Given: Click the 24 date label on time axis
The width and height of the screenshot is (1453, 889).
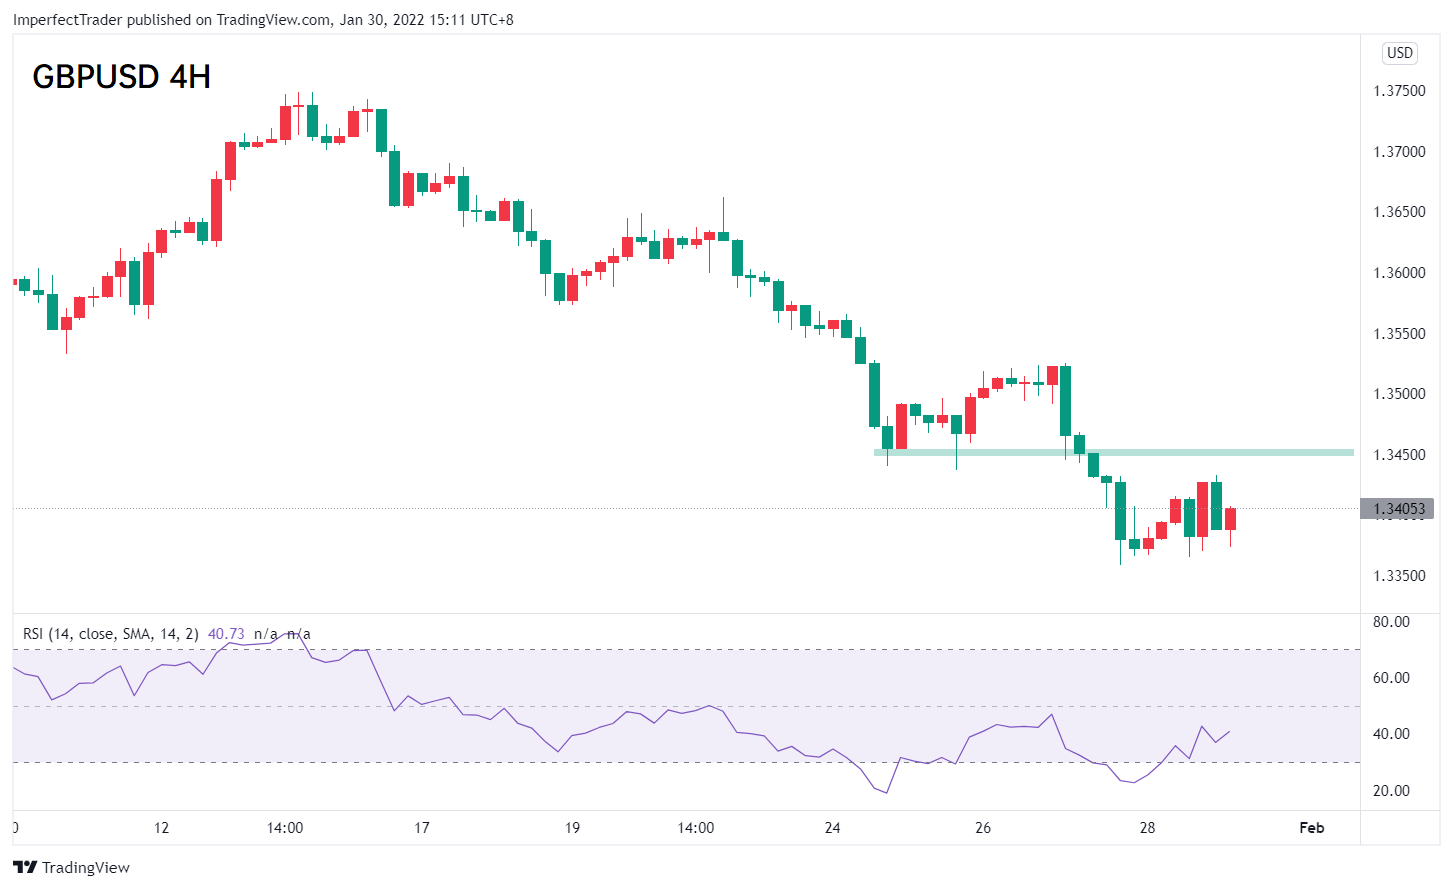Looking at the screenshot, I should click(833, 827).
